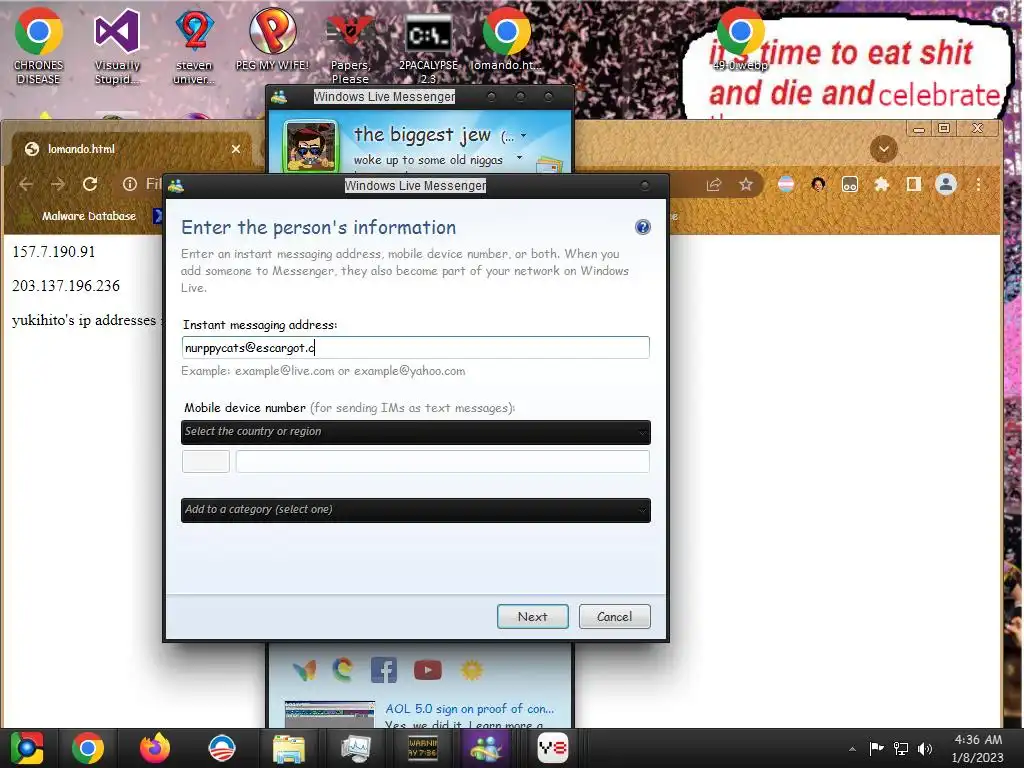Expand 'Add to a category' dropdown
This screenshot has height=768, width=1024.
coord(415,510)
